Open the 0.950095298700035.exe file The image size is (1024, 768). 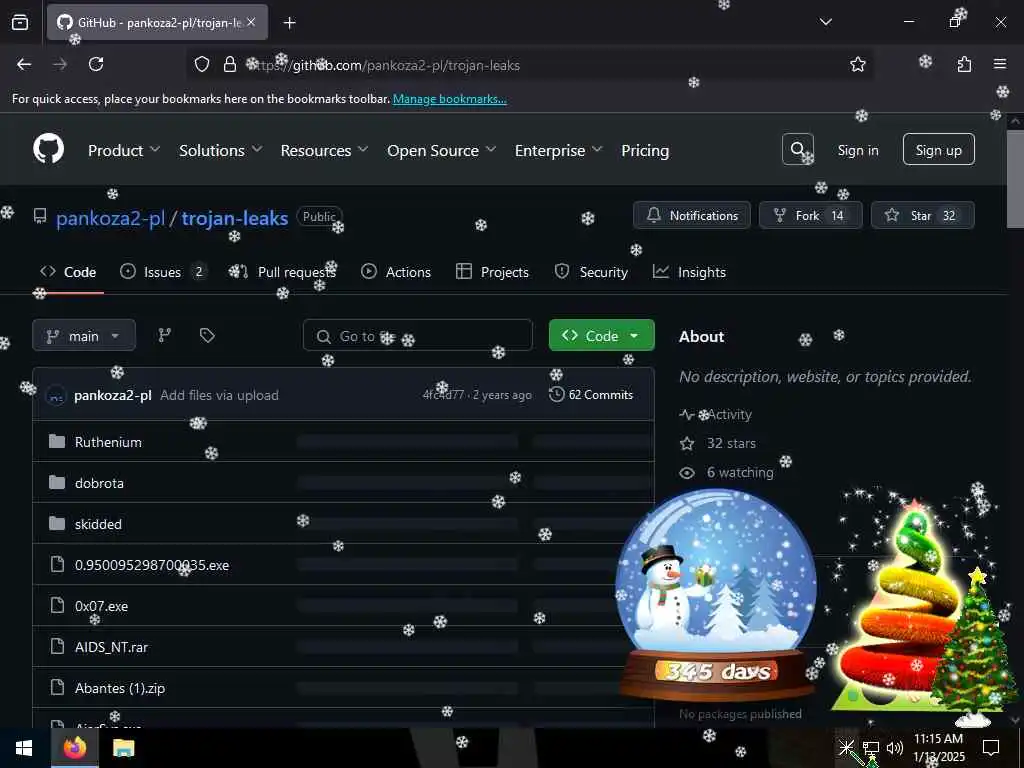(152, 565)
